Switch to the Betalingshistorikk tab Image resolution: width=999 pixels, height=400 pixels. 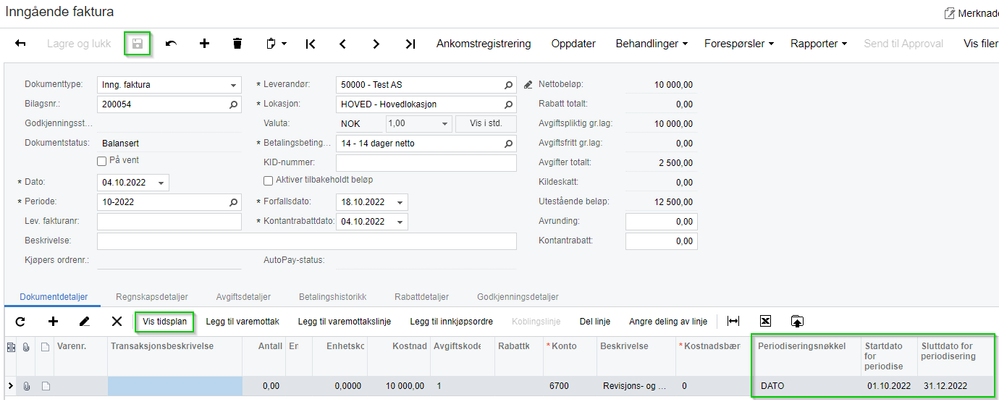[x=332, y=297]
